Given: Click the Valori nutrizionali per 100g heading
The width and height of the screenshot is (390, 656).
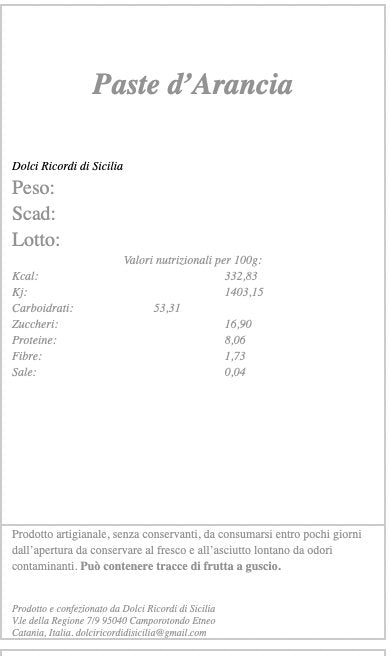Looking at the screenshot, I should 193,260.
